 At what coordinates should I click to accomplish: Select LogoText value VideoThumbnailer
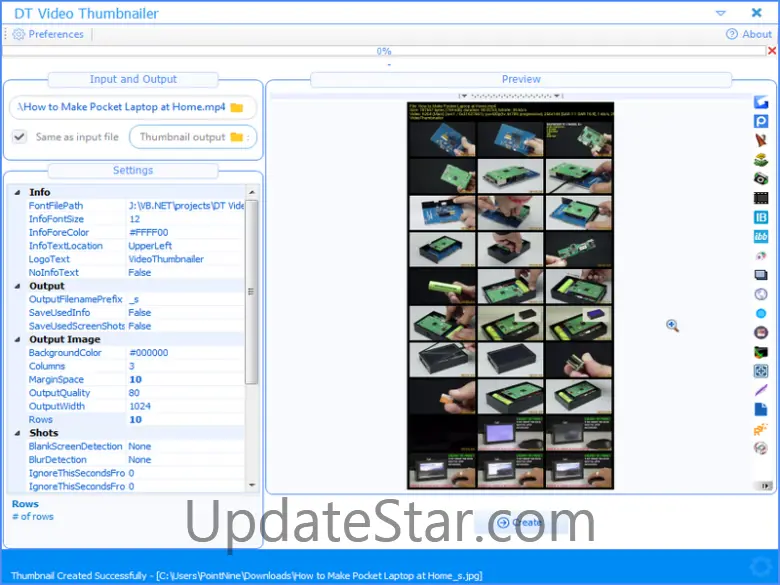[186, 259]
